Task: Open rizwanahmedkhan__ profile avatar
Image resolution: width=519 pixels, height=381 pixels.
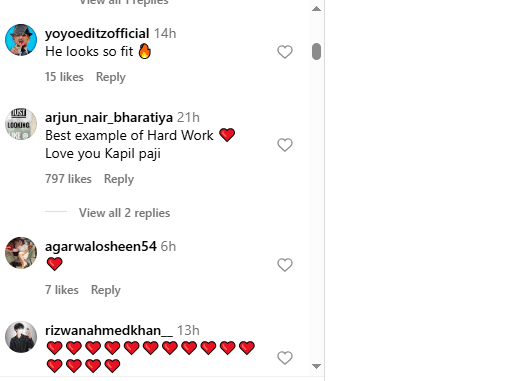Action: coord(21,337)
